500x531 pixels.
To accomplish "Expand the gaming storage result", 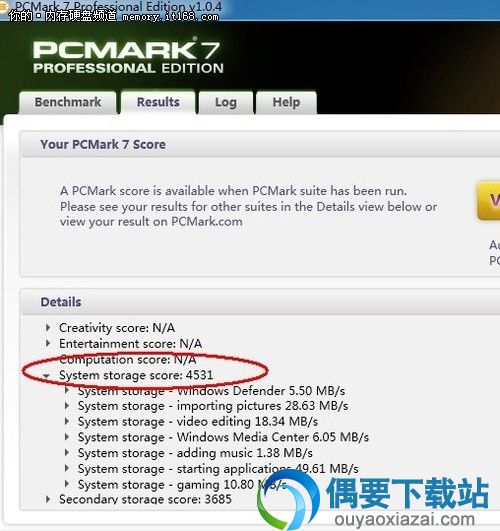I will 67,484.
